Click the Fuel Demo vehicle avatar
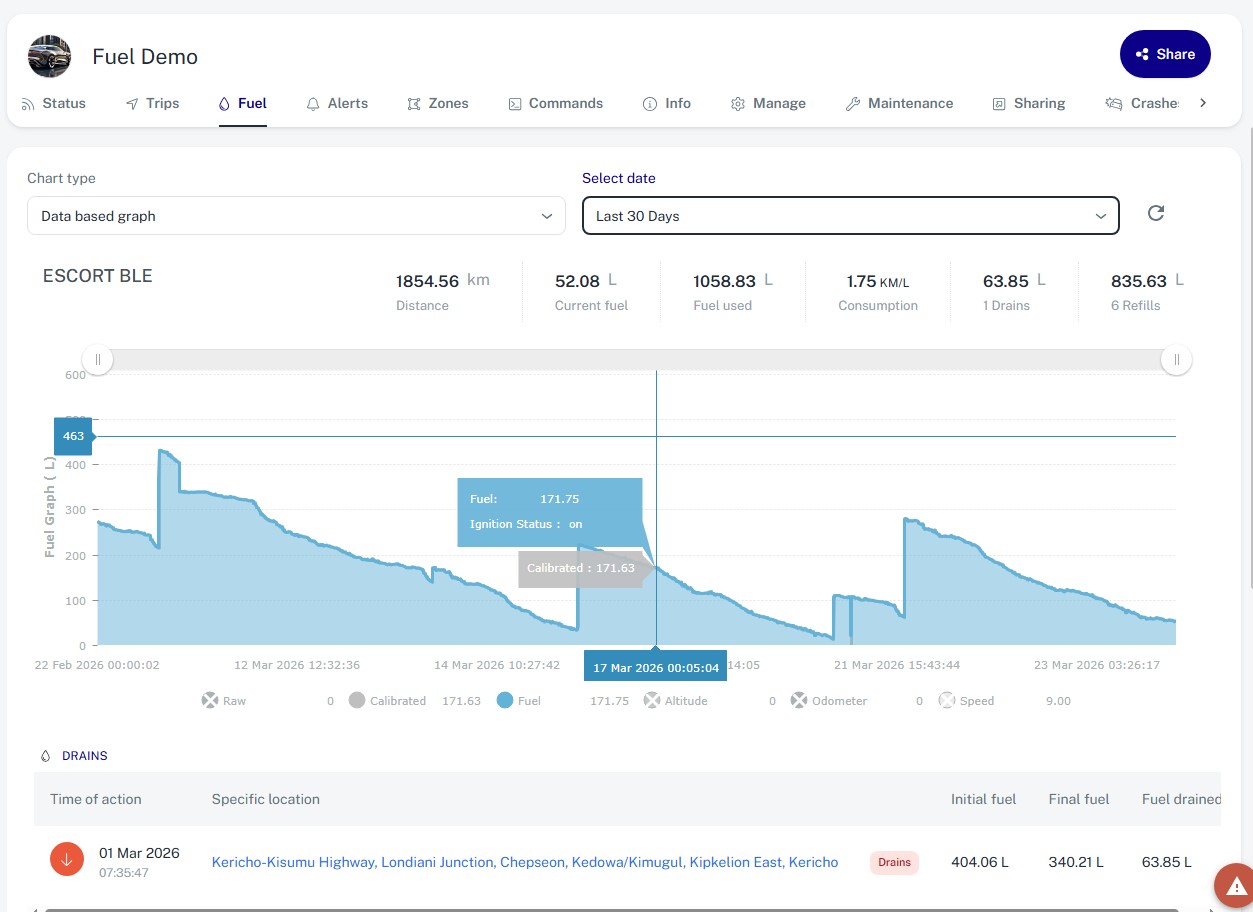Screen dimensions: 1253x912 pos(49,57)
